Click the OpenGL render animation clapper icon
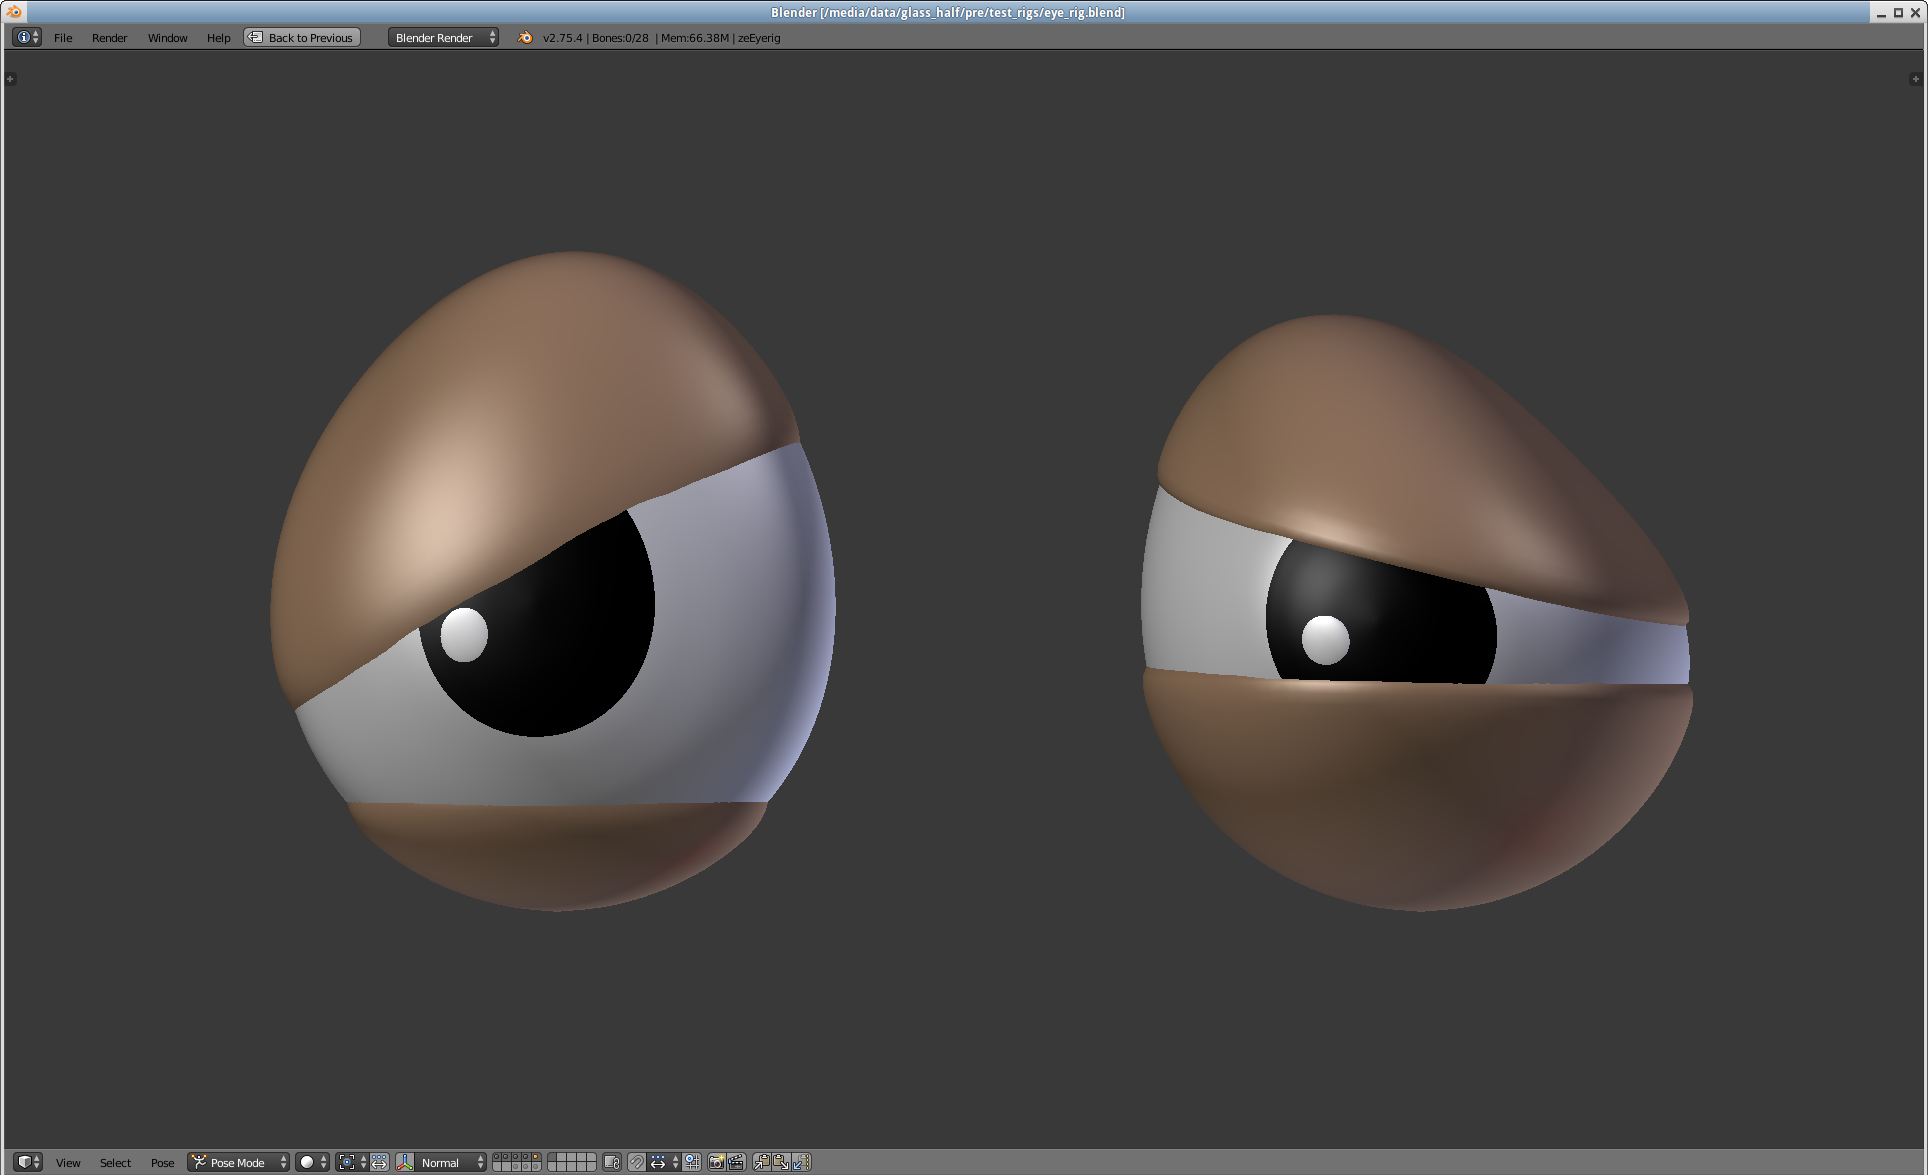The image size is (1928, 1175). (736, 1162)
